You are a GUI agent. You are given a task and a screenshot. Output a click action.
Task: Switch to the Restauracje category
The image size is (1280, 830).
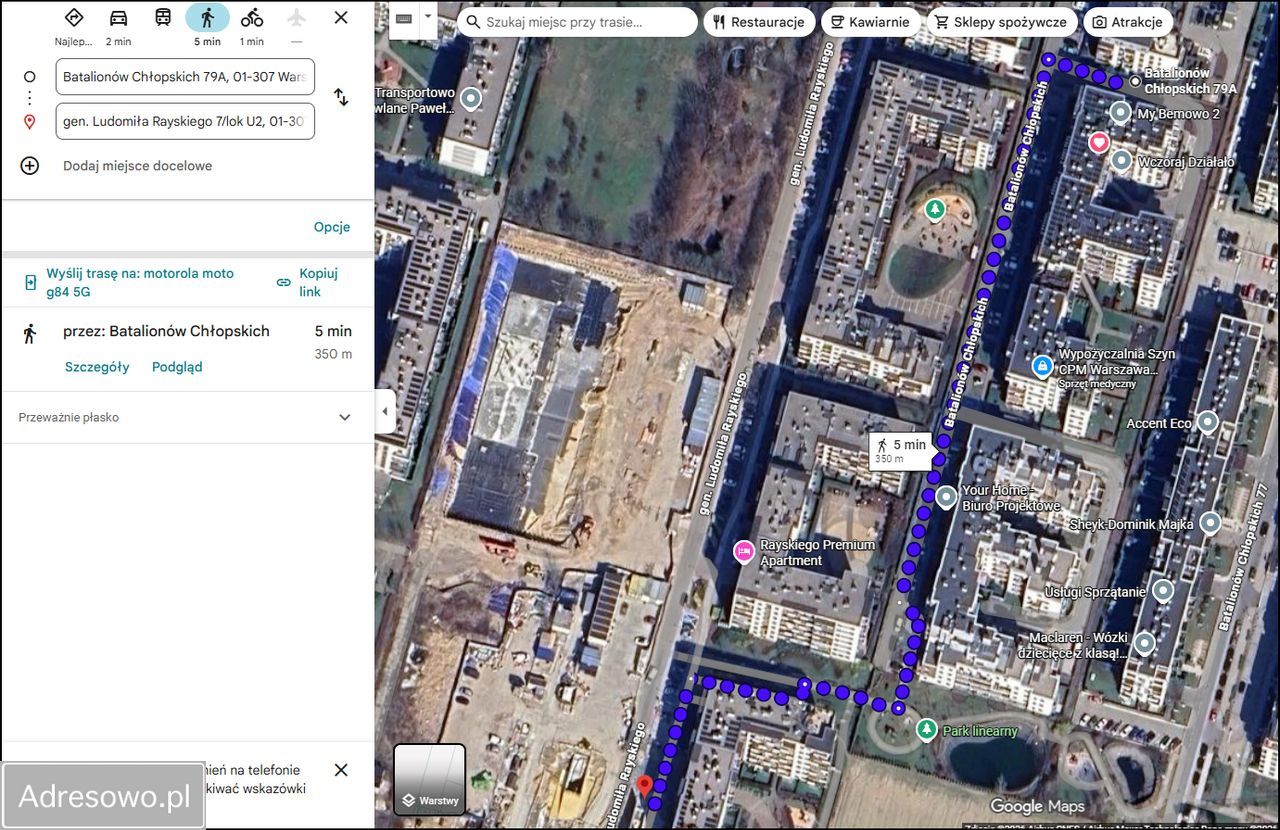(759, 21)
